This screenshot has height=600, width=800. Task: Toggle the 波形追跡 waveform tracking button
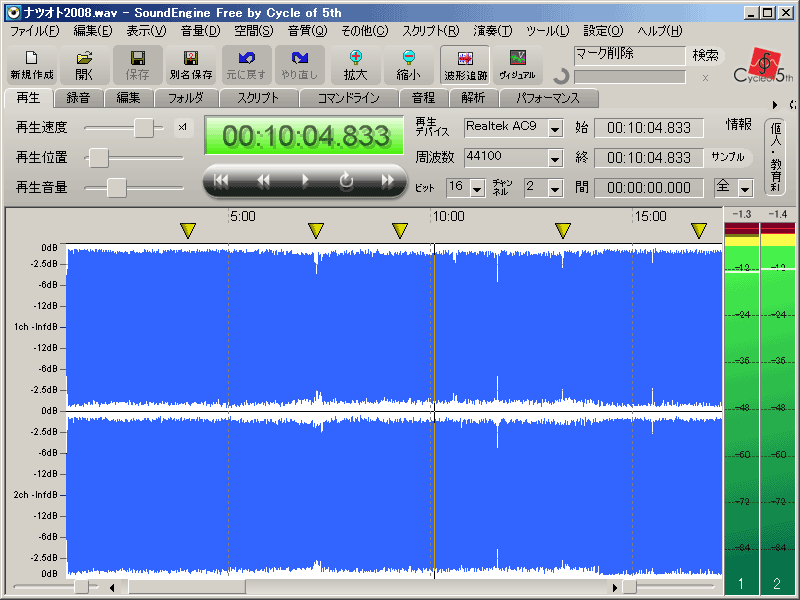click(x=465, y=65)
